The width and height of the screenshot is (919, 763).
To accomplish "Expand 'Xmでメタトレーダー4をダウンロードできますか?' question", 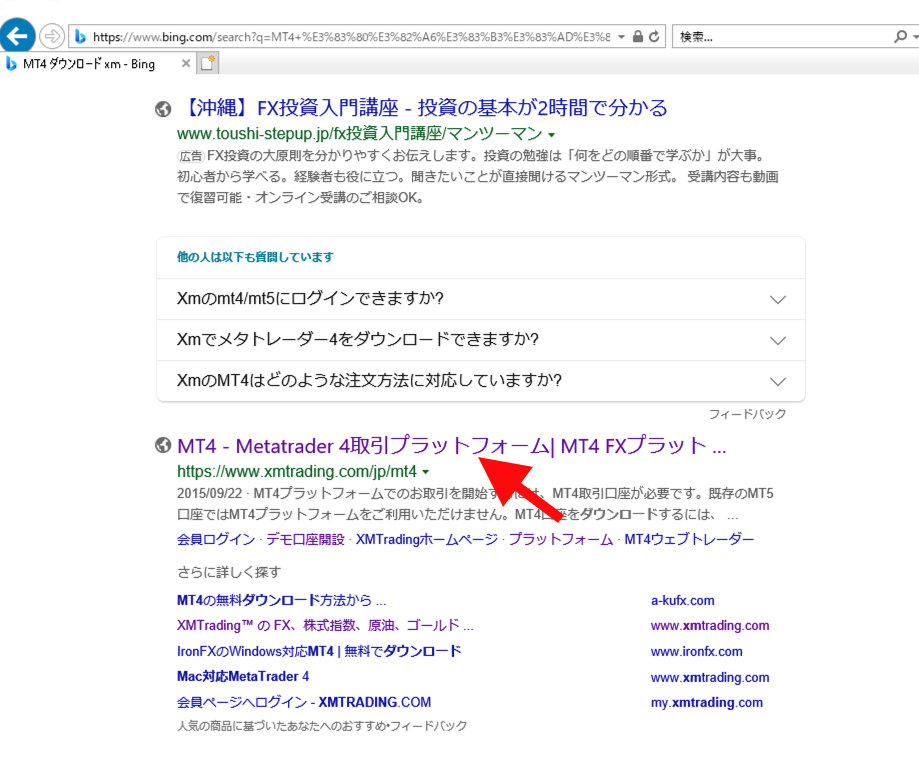I will [777, 340].
